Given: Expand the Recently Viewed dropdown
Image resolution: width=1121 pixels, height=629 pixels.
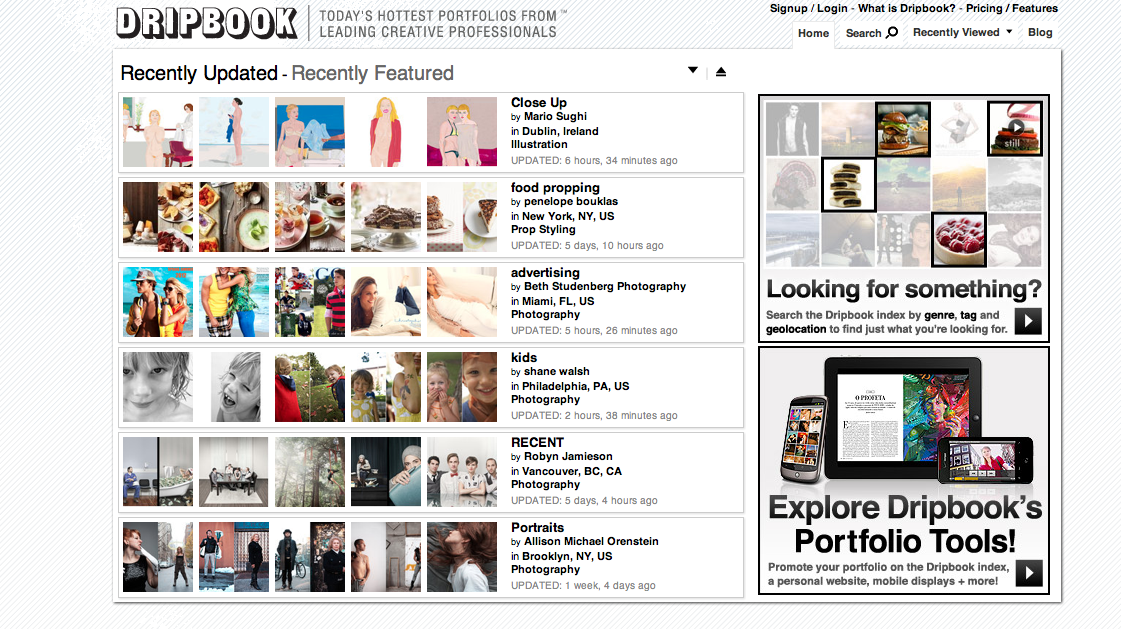Looking at the screenshot, I should point(962,32).
